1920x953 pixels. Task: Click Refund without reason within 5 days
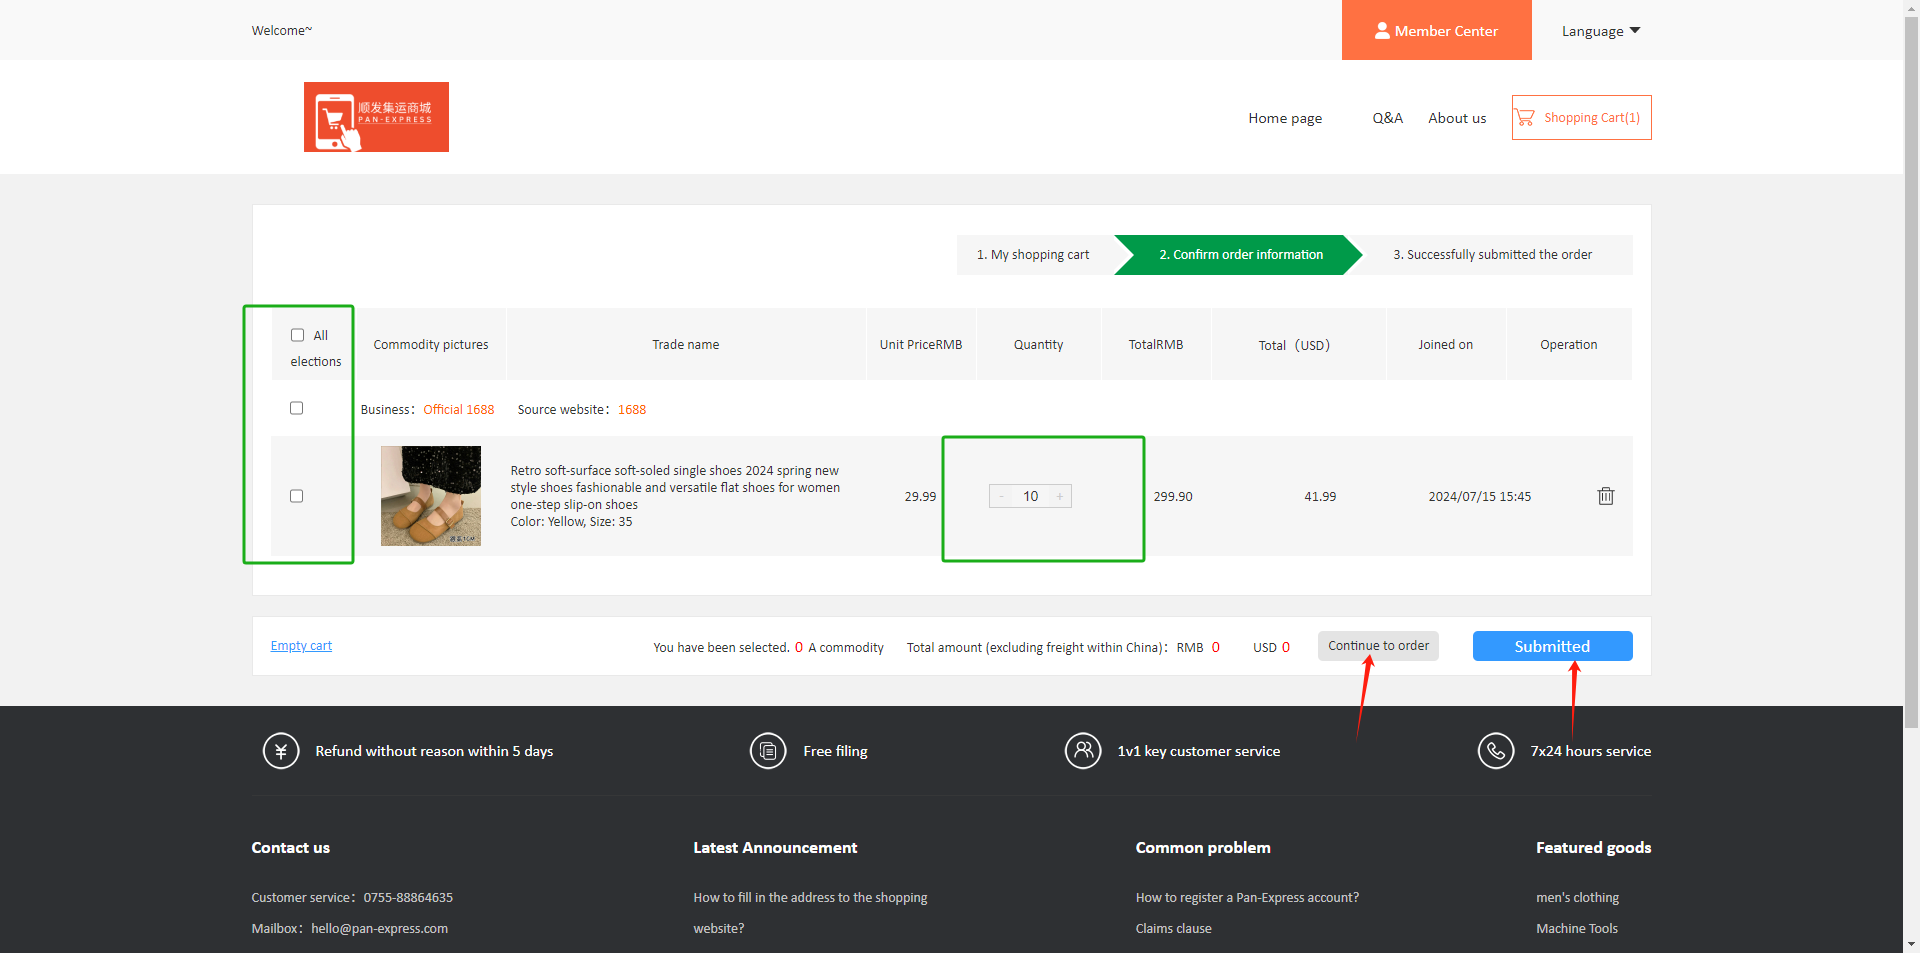tap(434, 751)
